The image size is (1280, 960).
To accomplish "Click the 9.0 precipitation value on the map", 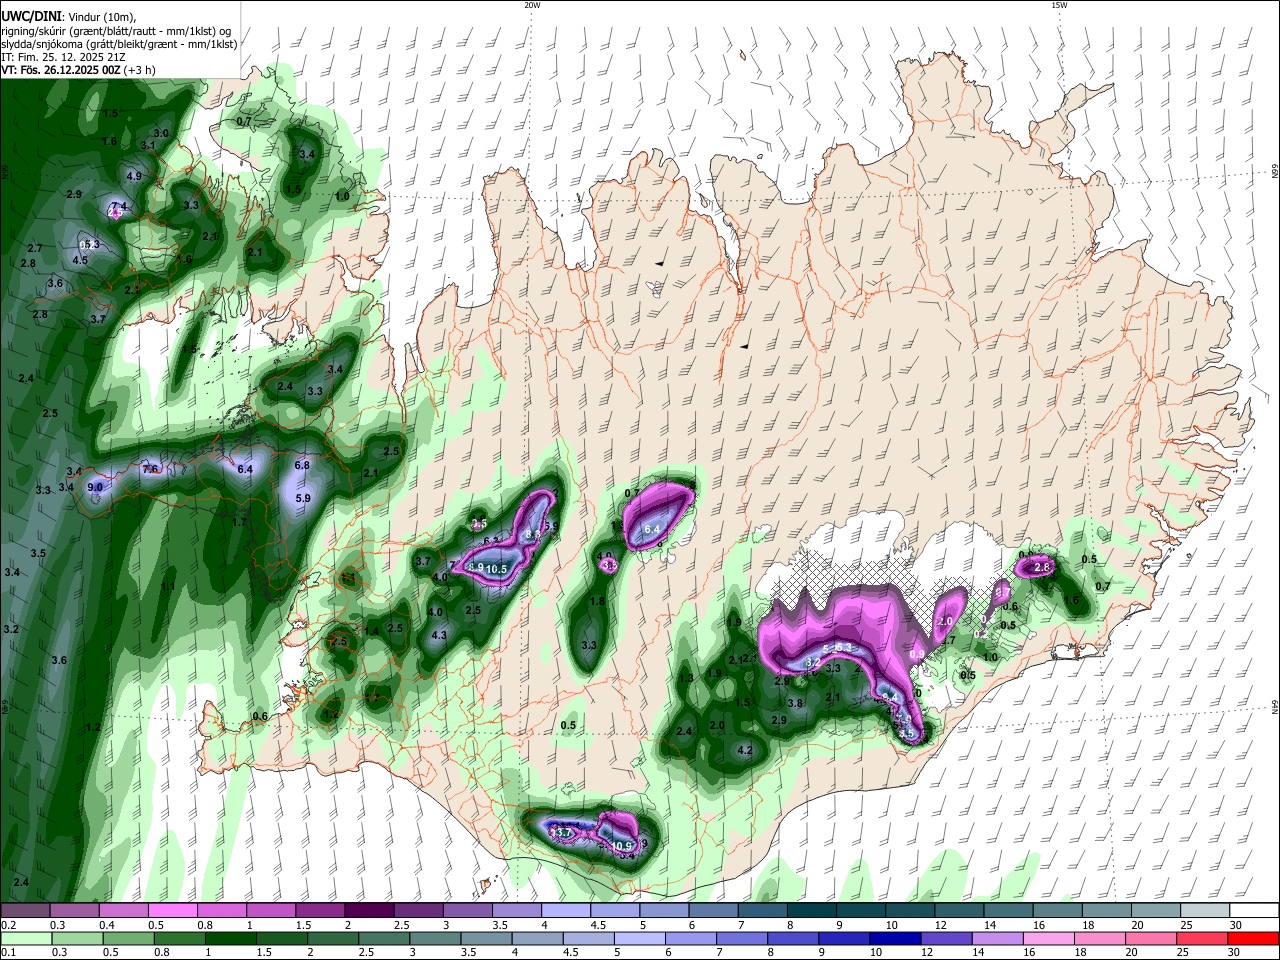I will [95, 487].
